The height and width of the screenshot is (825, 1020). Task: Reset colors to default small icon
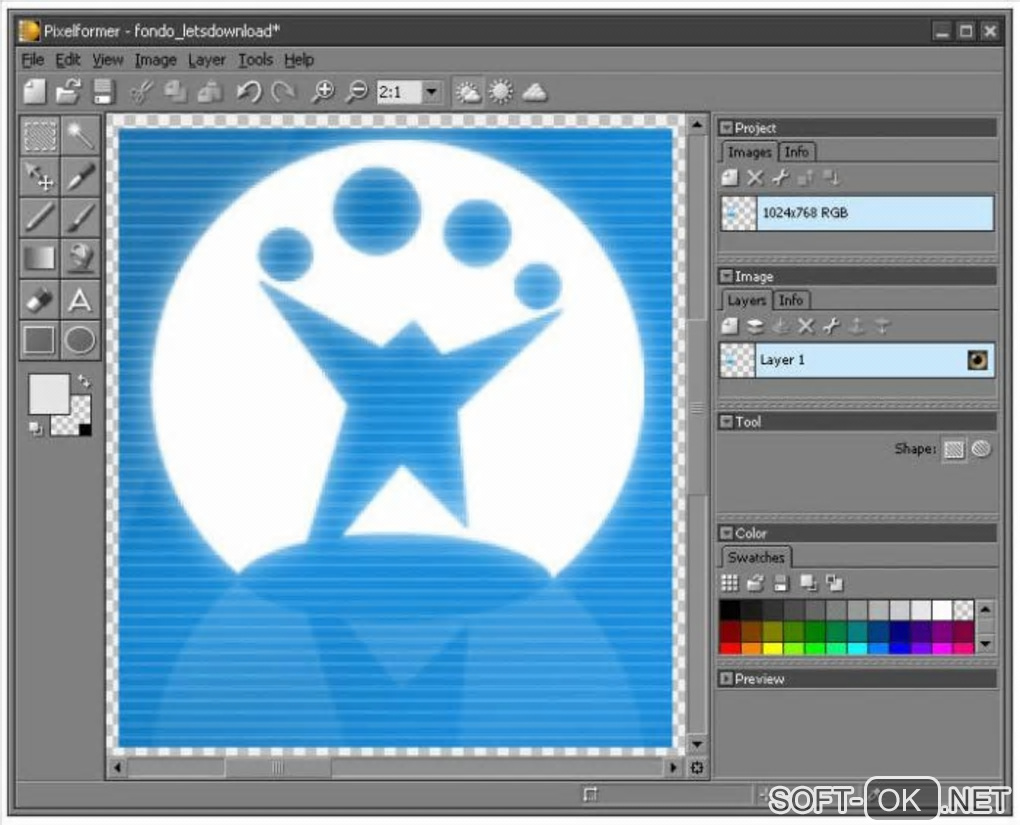35,428
